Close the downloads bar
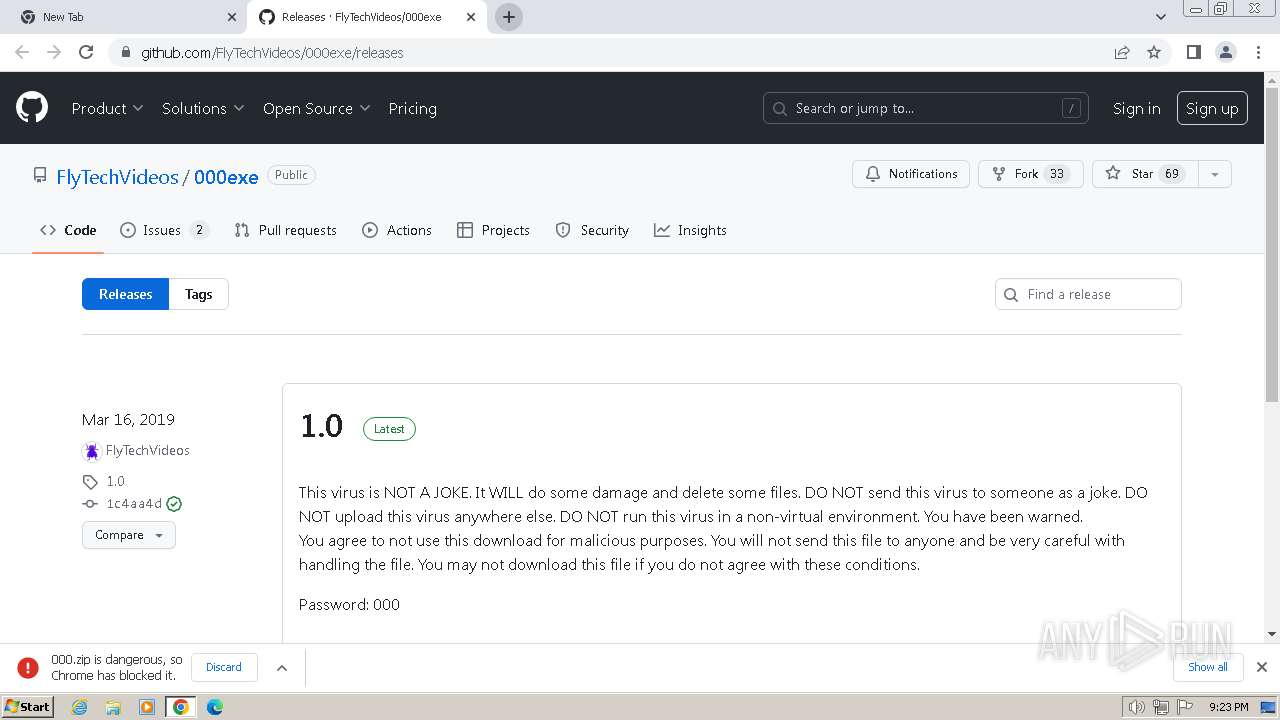1280x720 pixels. pos(1261,667)
